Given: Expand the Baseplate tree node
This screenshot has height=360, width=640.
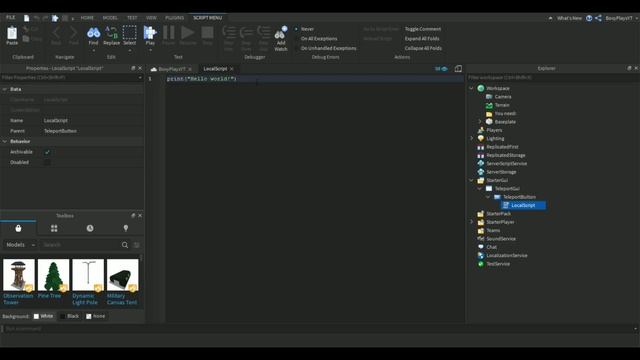Looking at the screenshot, I should [480, 122].
